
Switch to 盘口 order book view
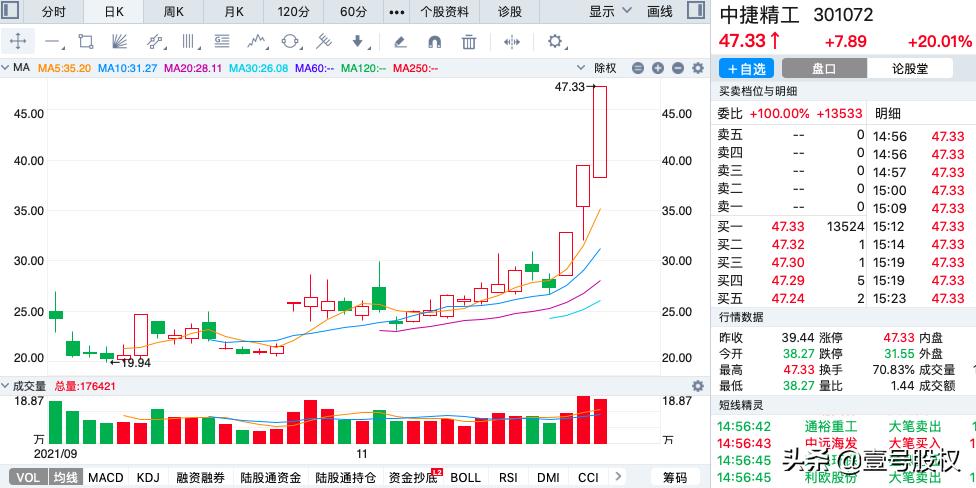pos(824,68)
